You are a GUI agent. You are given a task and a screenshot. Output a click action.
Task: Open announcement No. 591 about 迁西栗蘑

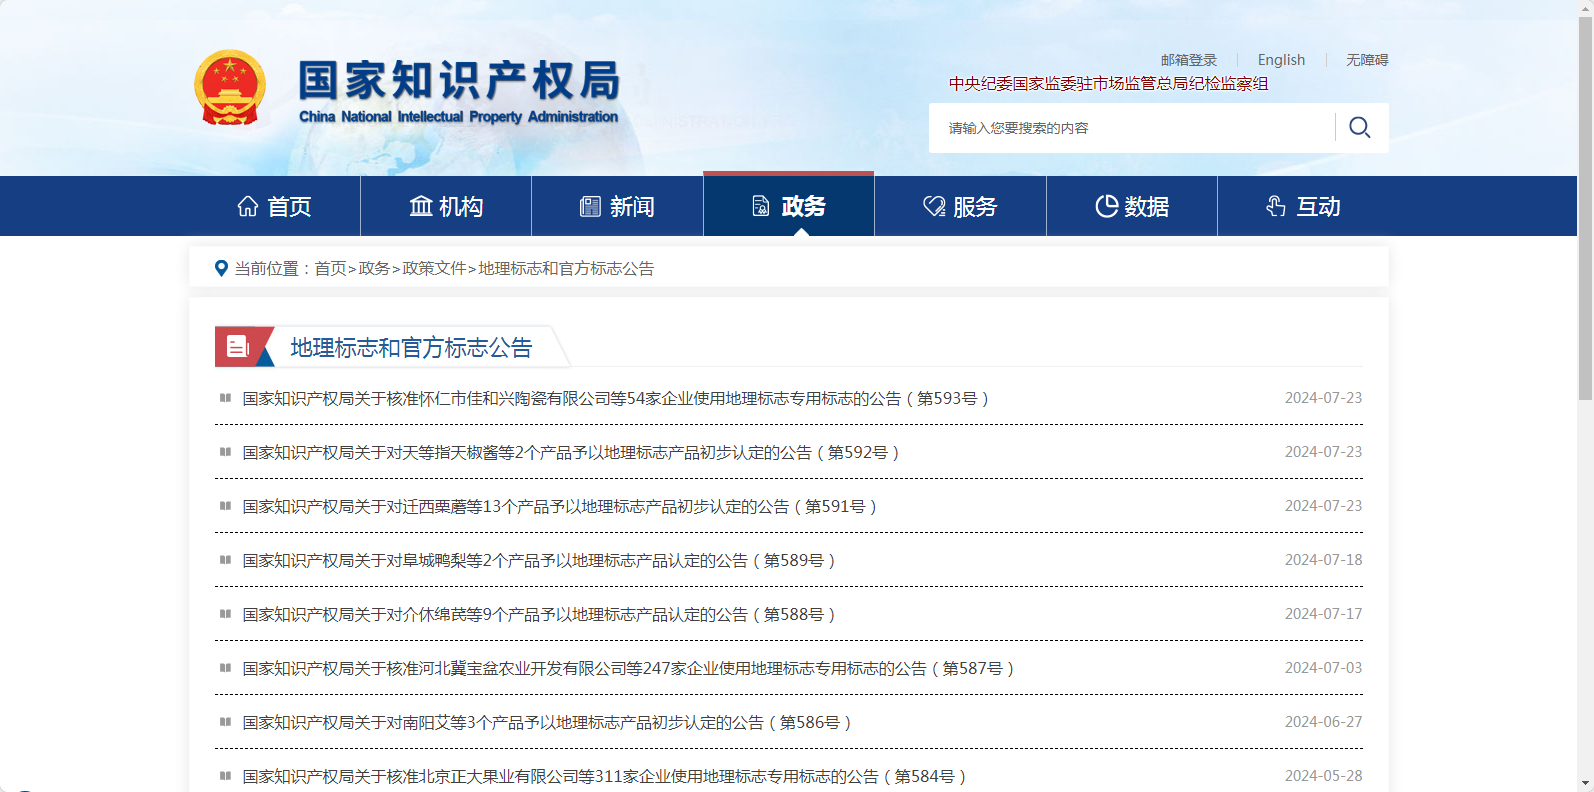pyautogui.click(x=559, y=506)
